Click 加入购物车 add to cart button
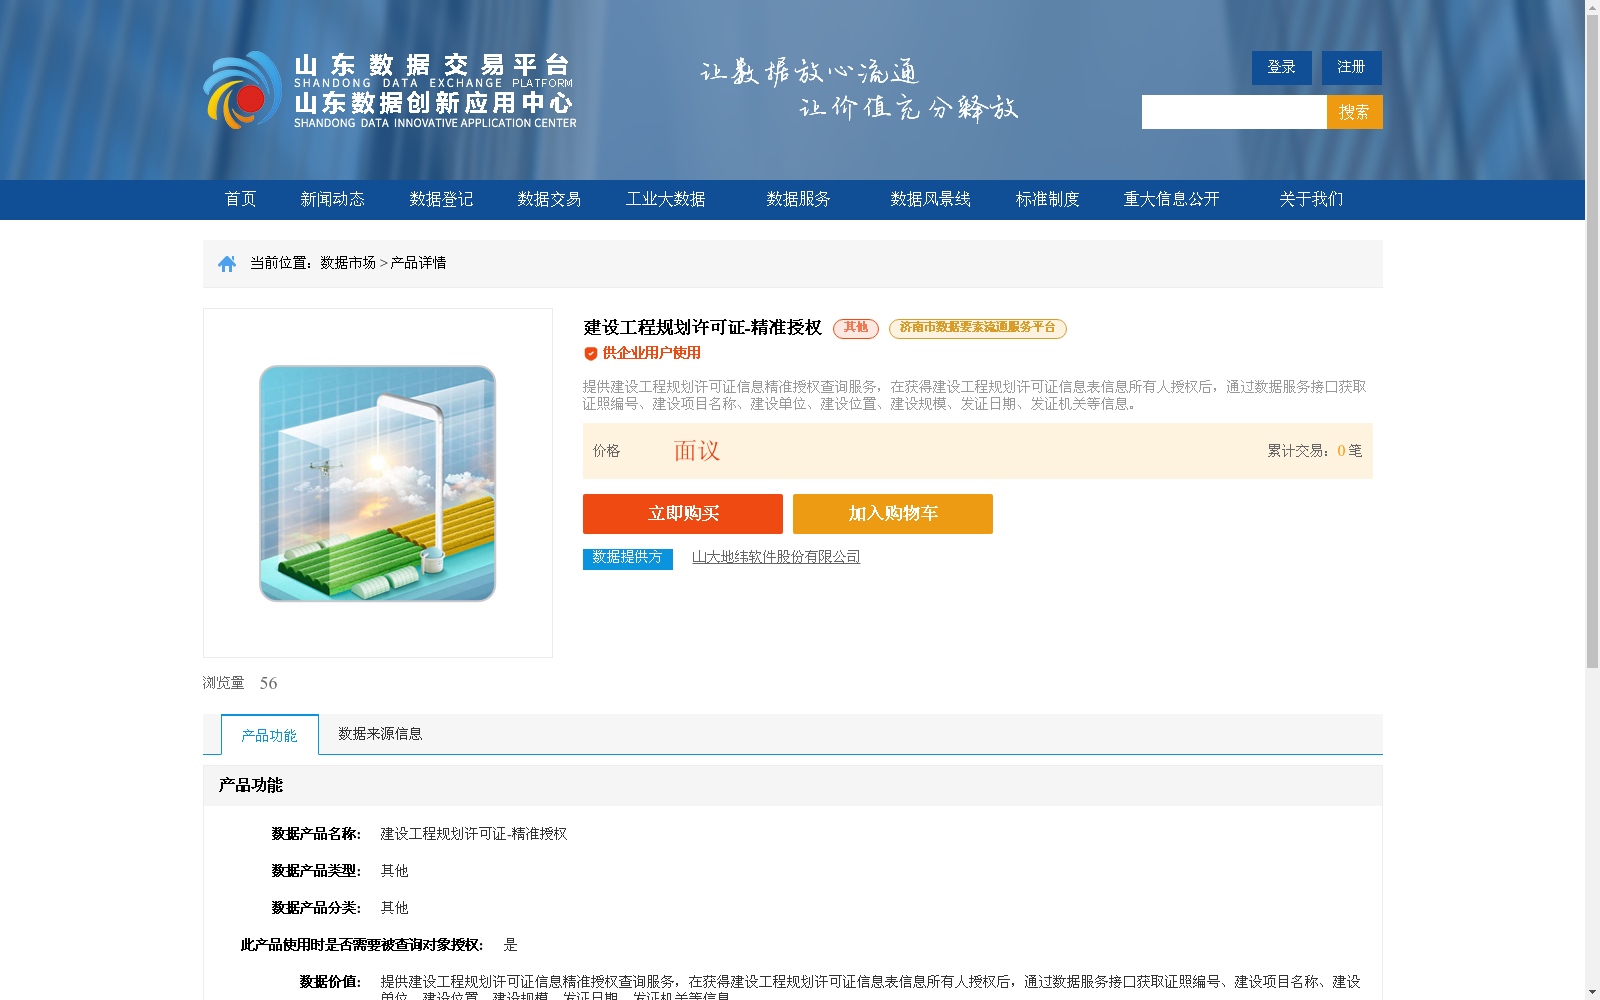1600x1000 pixels. coord(893,514)
